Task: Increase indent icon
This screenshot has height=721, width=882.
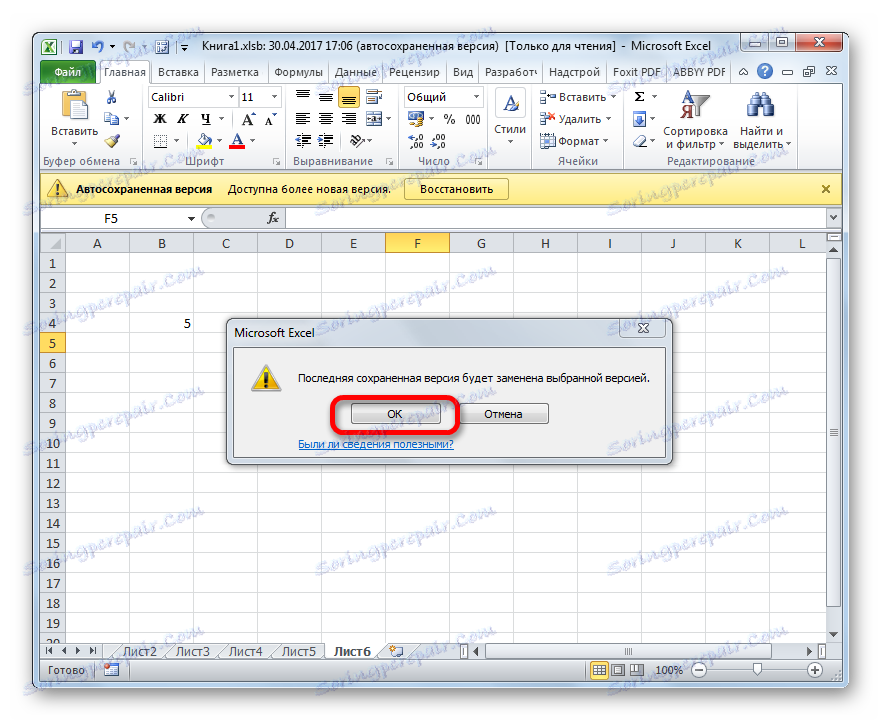Action: [x=326, y=141]
